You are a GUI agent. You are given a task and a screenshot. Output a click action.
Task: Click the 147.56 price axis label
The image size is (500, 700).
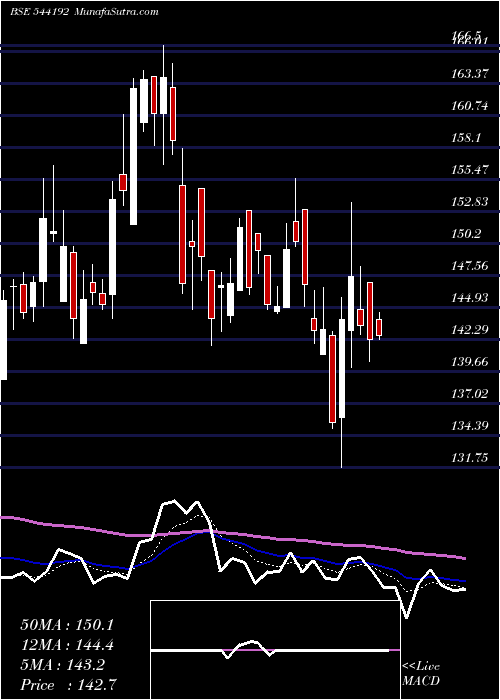[x=470, y=266]
